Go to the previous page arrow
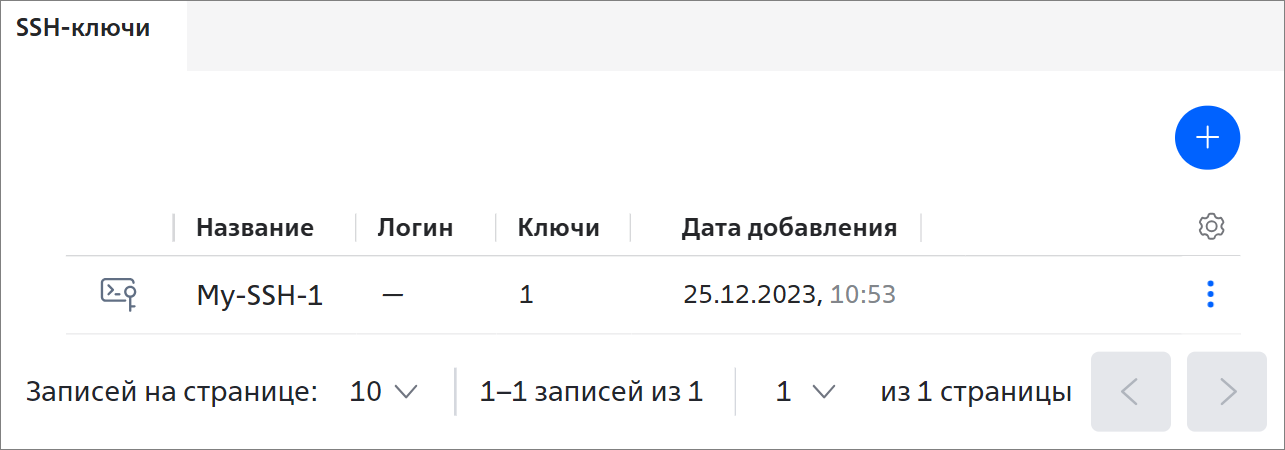Viewport: 1285px width, 450px height. [x=1131, y=391]
